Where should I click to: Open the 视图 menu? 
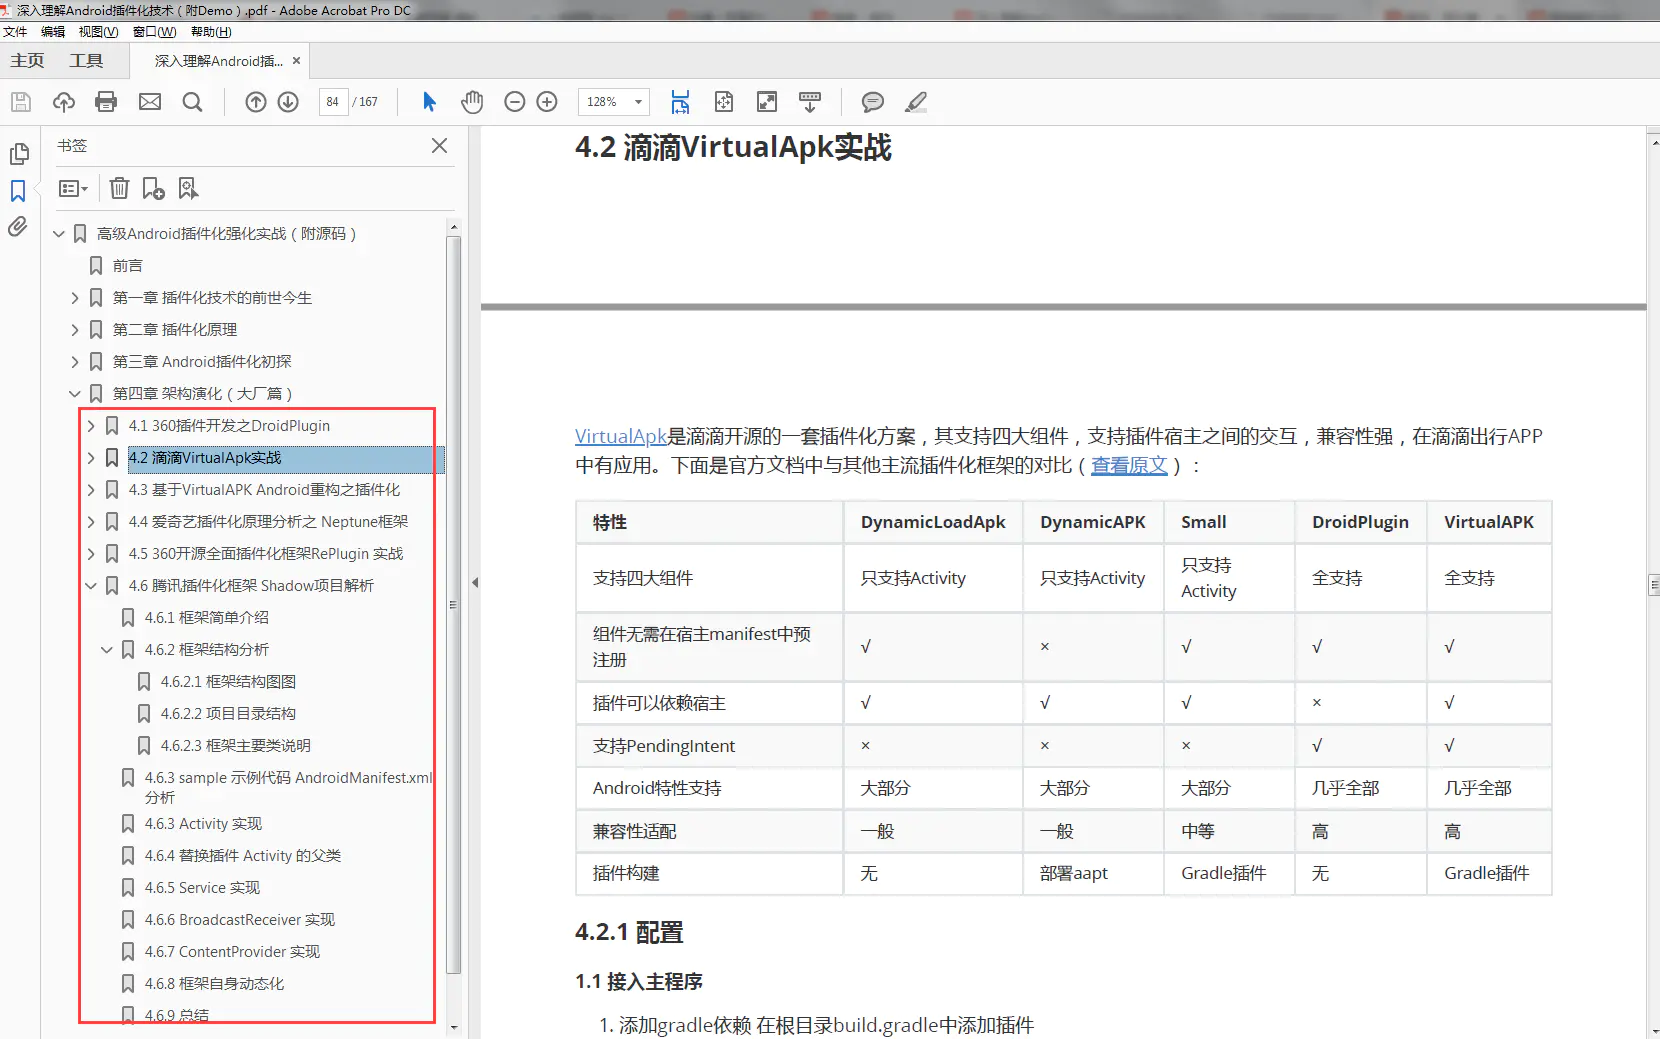(x=98, y=32)
